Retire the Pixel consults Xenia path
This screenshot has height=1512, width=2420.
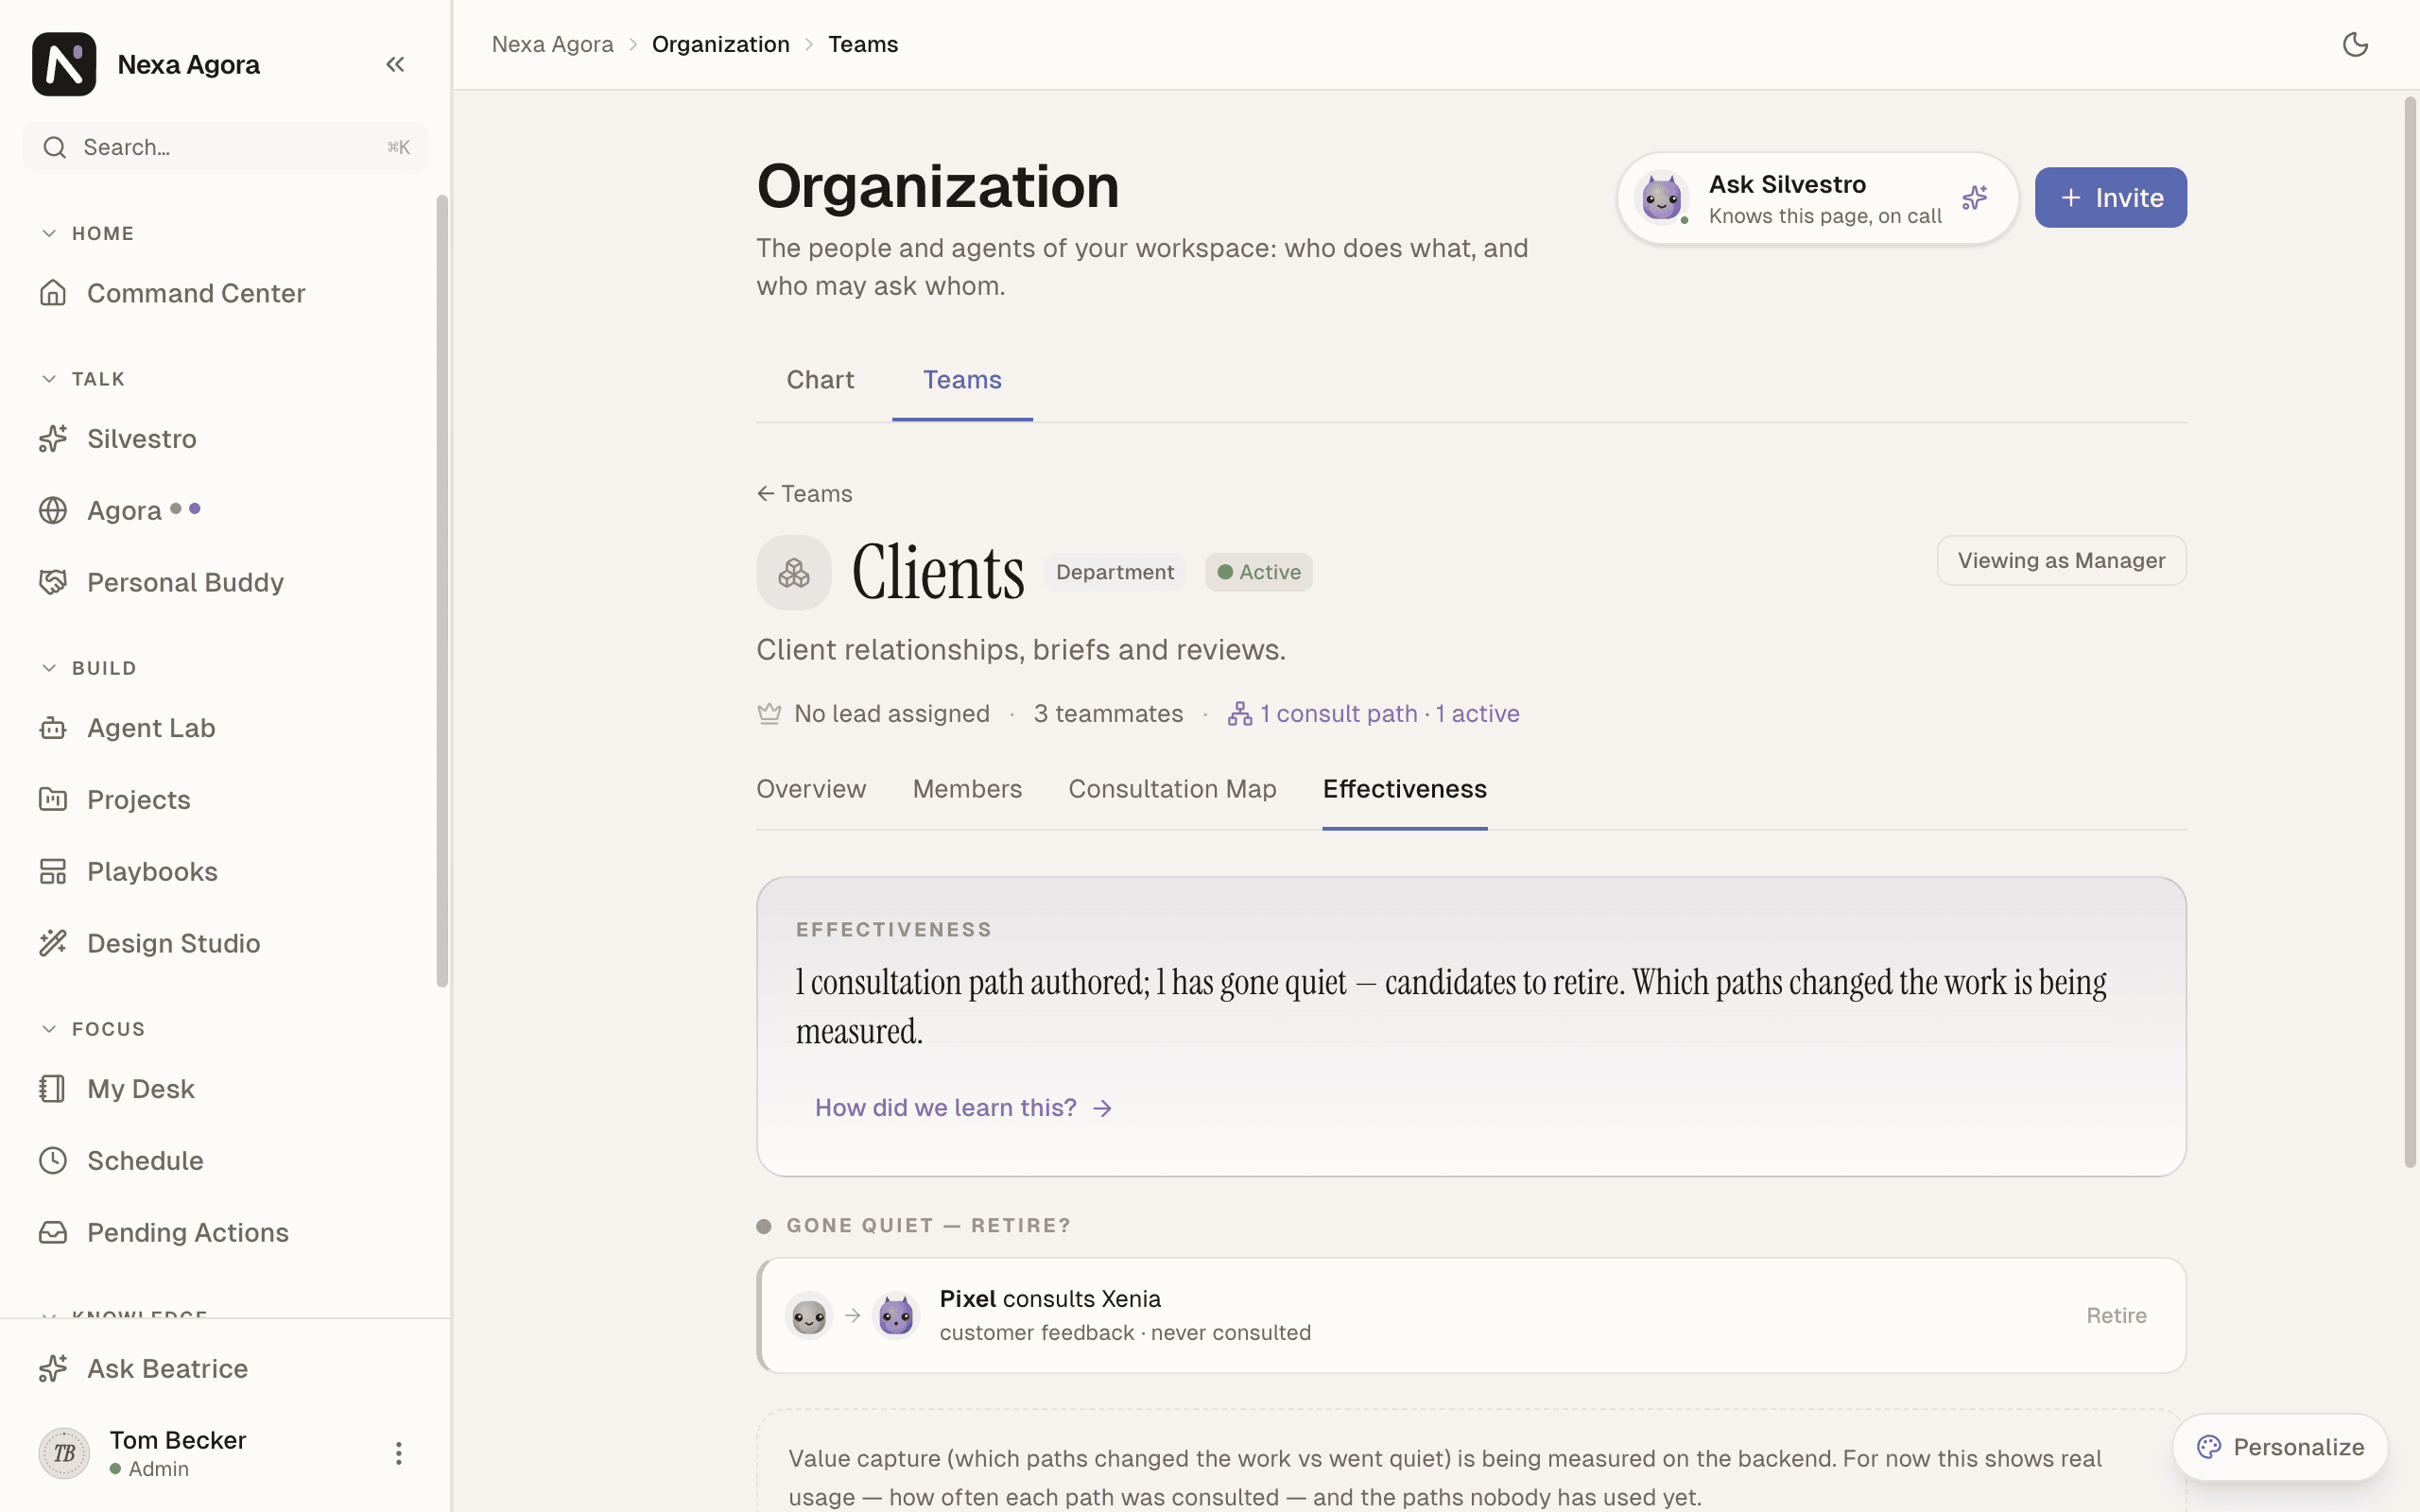pos(2116,1316)
